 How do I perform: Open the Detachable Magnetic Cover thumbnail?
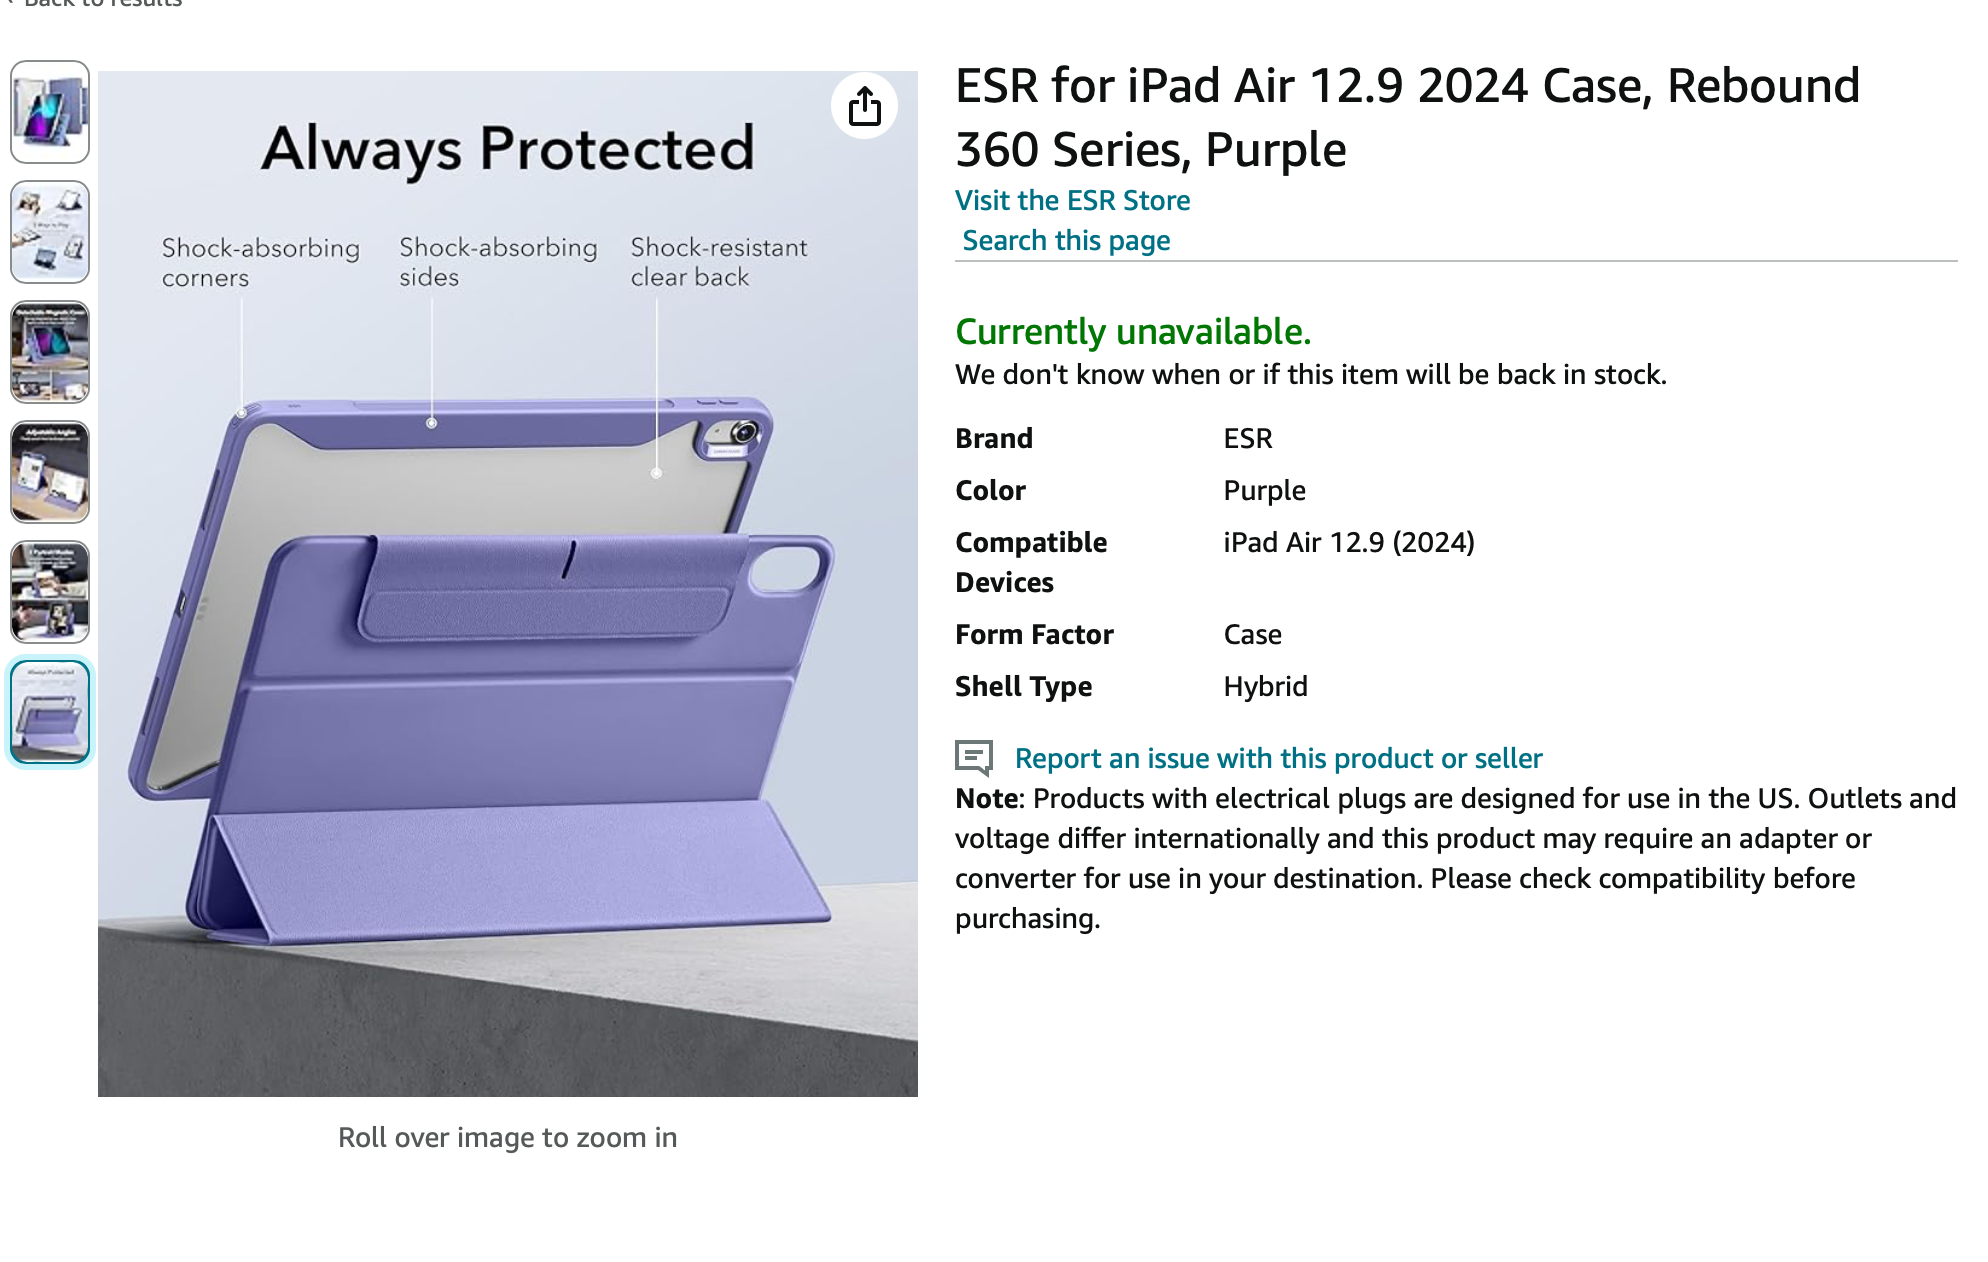[50, 352]
